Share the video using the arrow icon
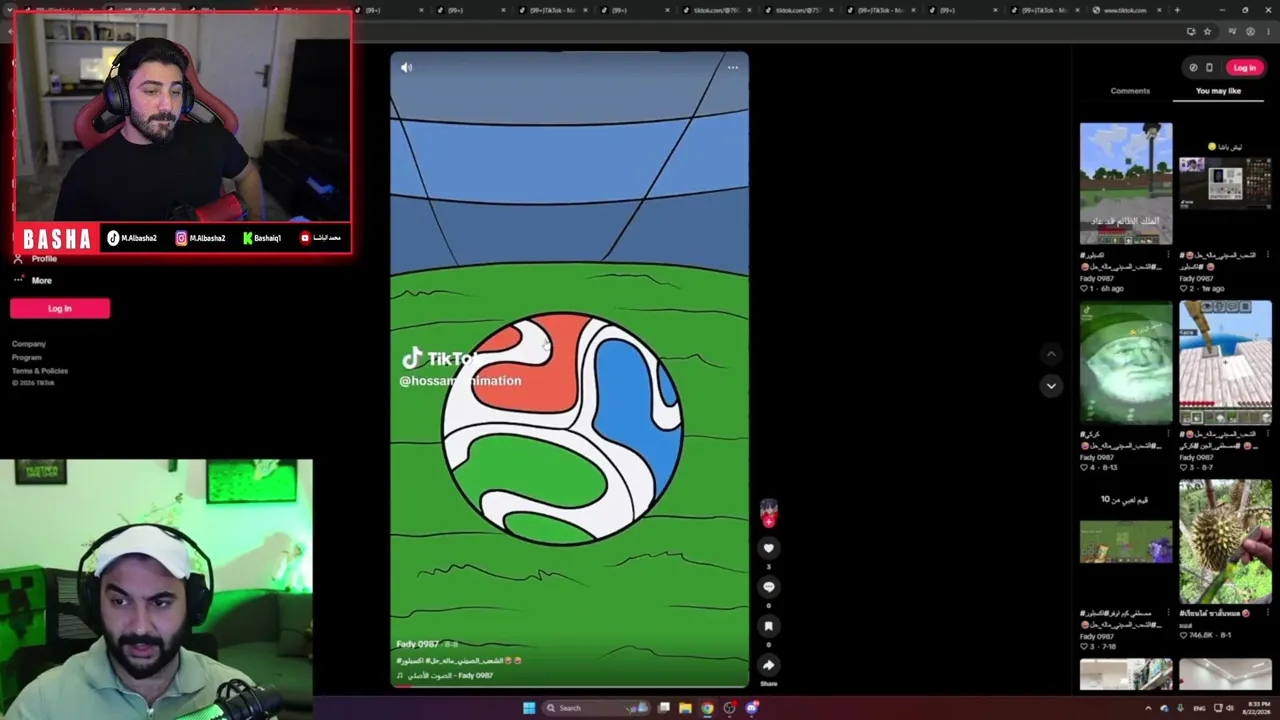1280x720 pixels. (768, 665)
